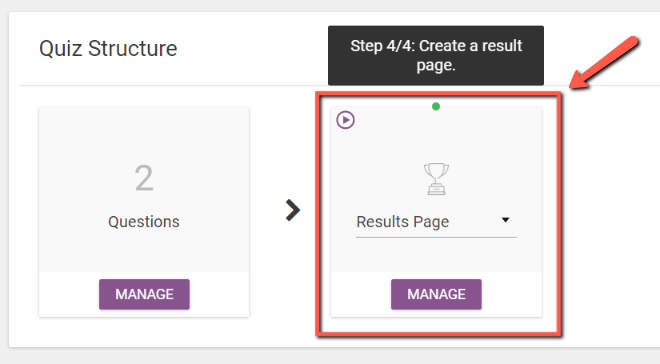Select the Results Page combo box text
Image resolution: width=660 pixels, height=364 pixels.
[x=402, y=222]
